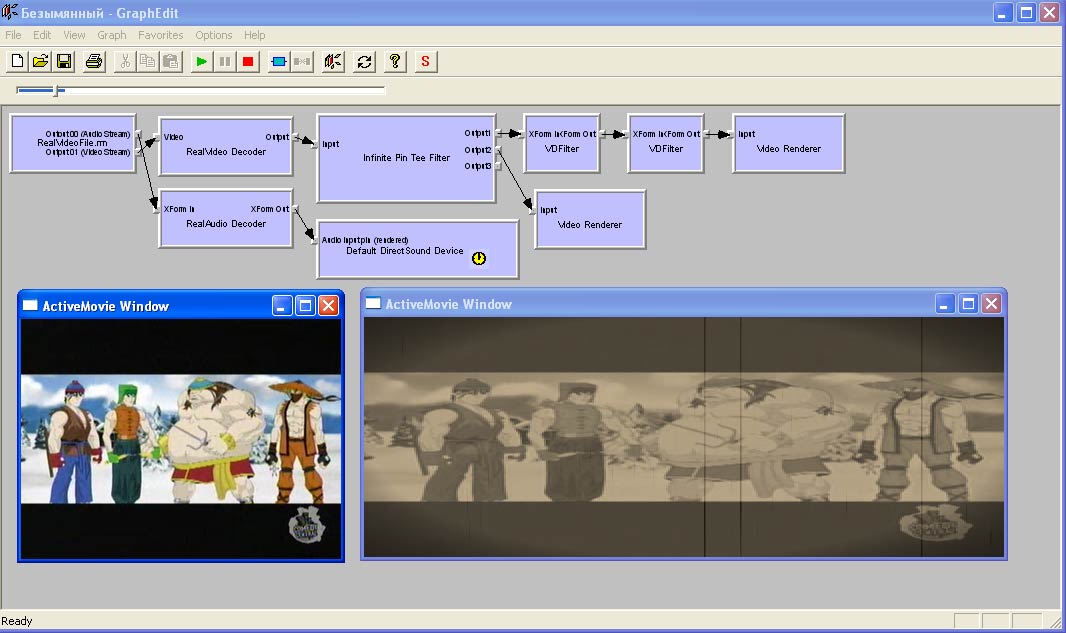Viewport: 1066px width, 633px height.
Task: Click the Ready status bar text
Action: 16,621
